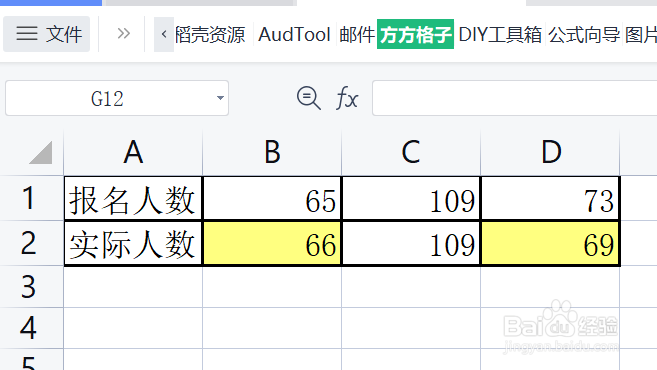The image size is (657, 370).
Task: Select column C header
Action: pyautogui.click(x=411, y=153)
